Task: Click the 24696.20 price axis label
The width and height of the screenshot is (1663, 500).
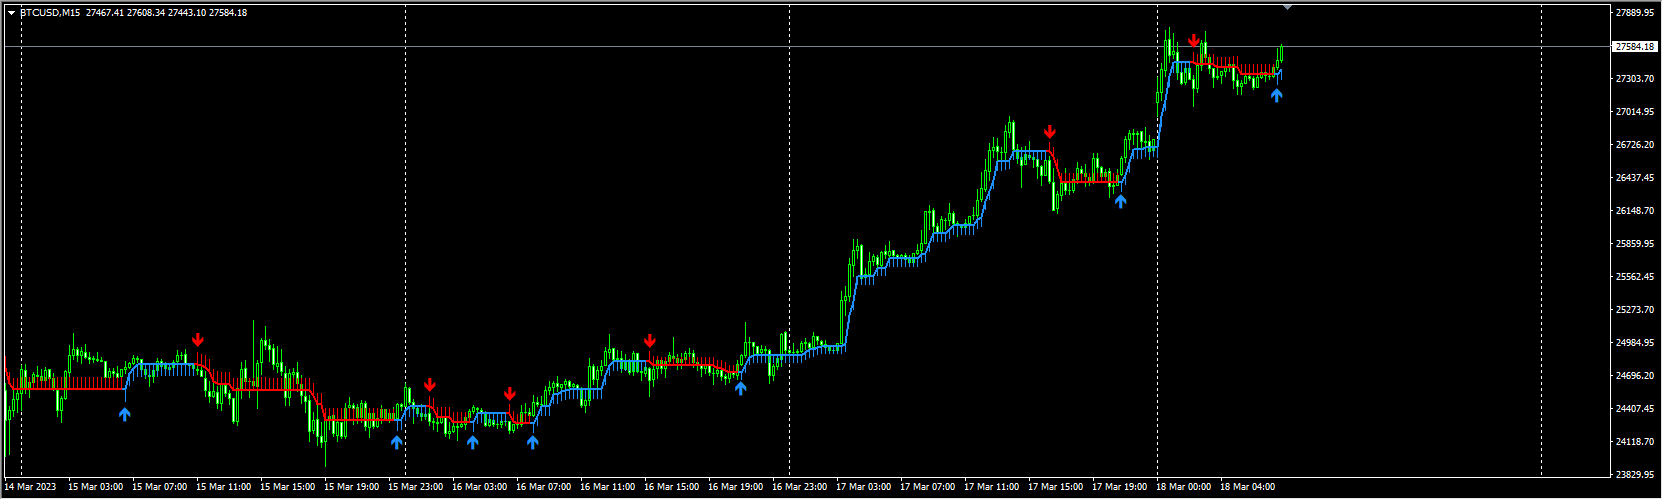Action: click(x=1633, y=376)
